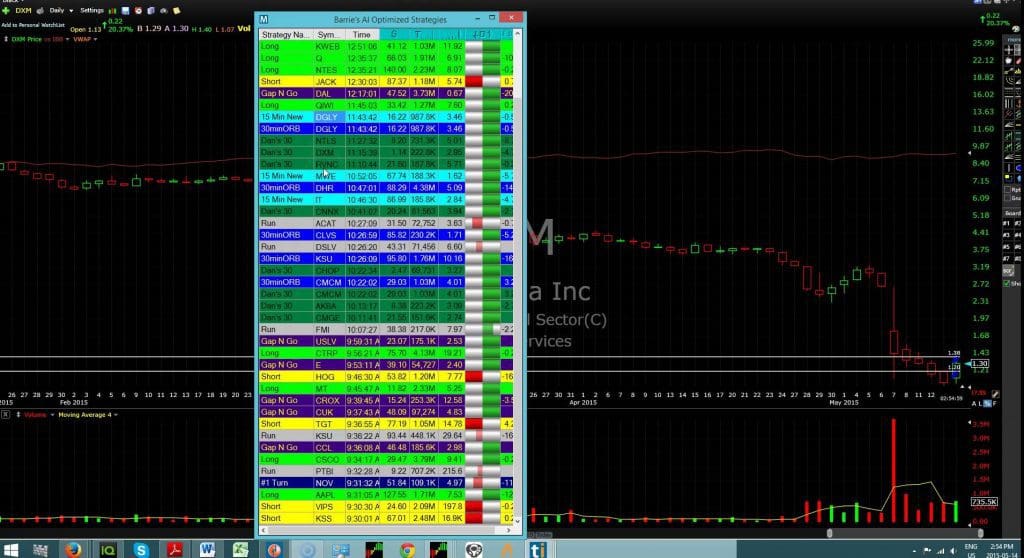
Task: Select the 30minORB DHR row
Action: (x=386, y=188)
